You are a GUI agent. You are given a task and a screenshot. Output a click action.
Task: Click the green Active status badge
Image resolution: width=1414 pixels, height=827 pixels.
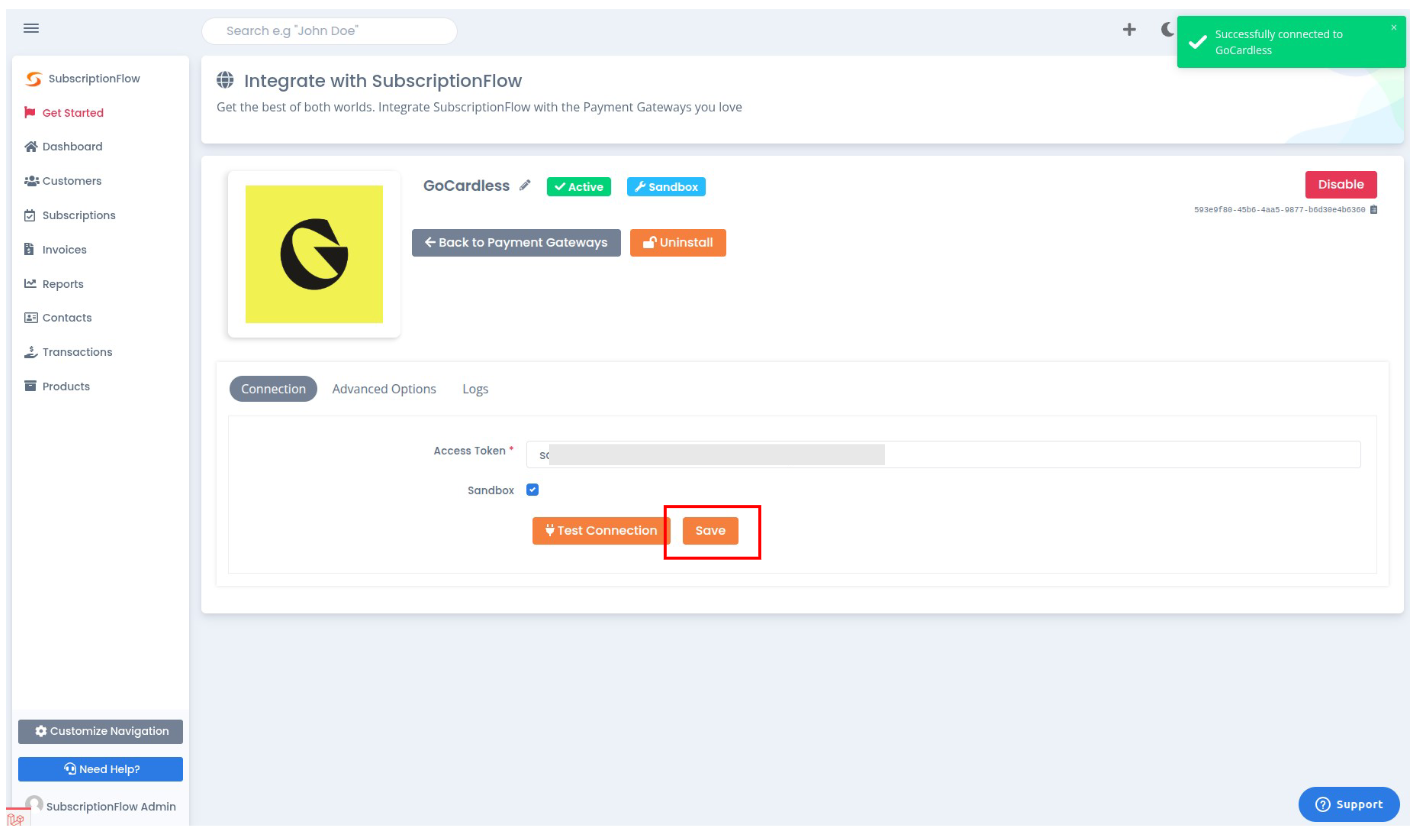579,187
